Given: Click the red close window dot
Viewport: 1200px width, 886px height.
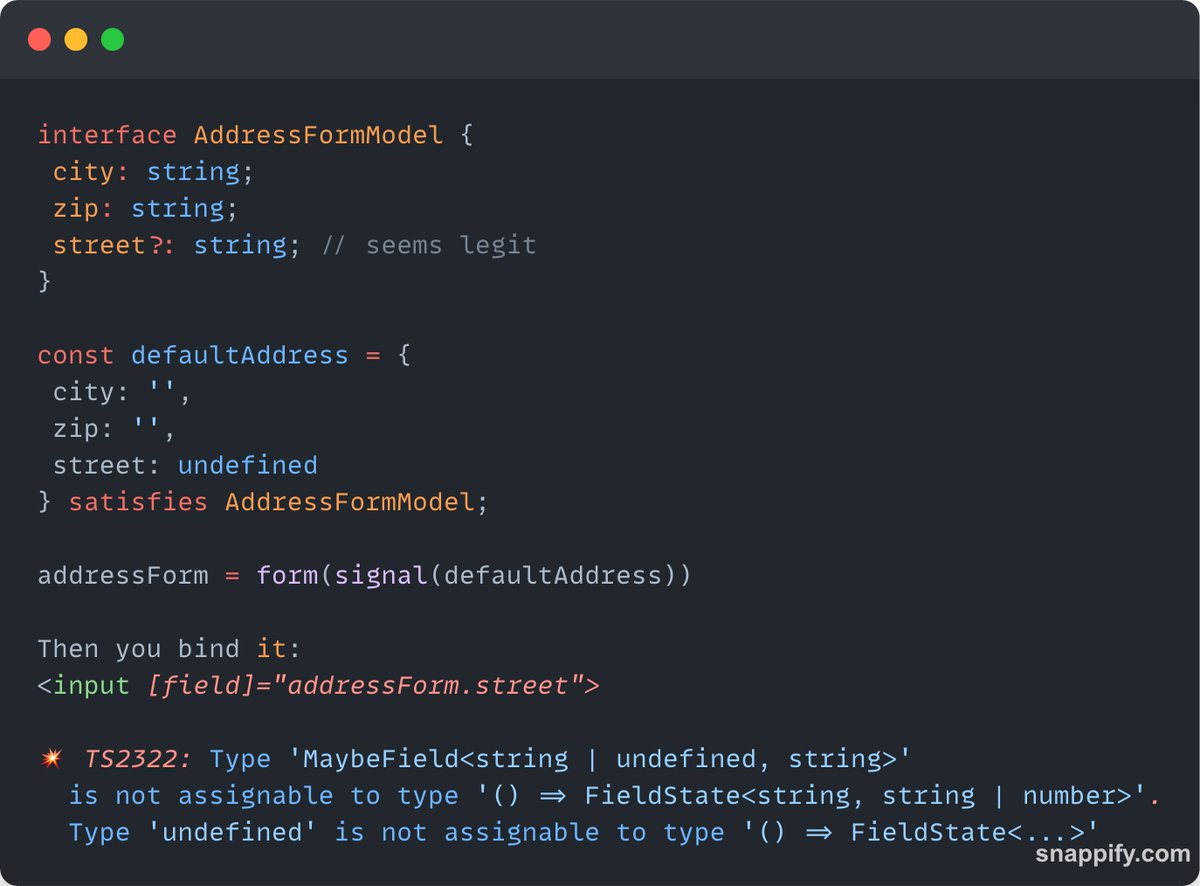Looking at the screenshot, I should point(39,40).
